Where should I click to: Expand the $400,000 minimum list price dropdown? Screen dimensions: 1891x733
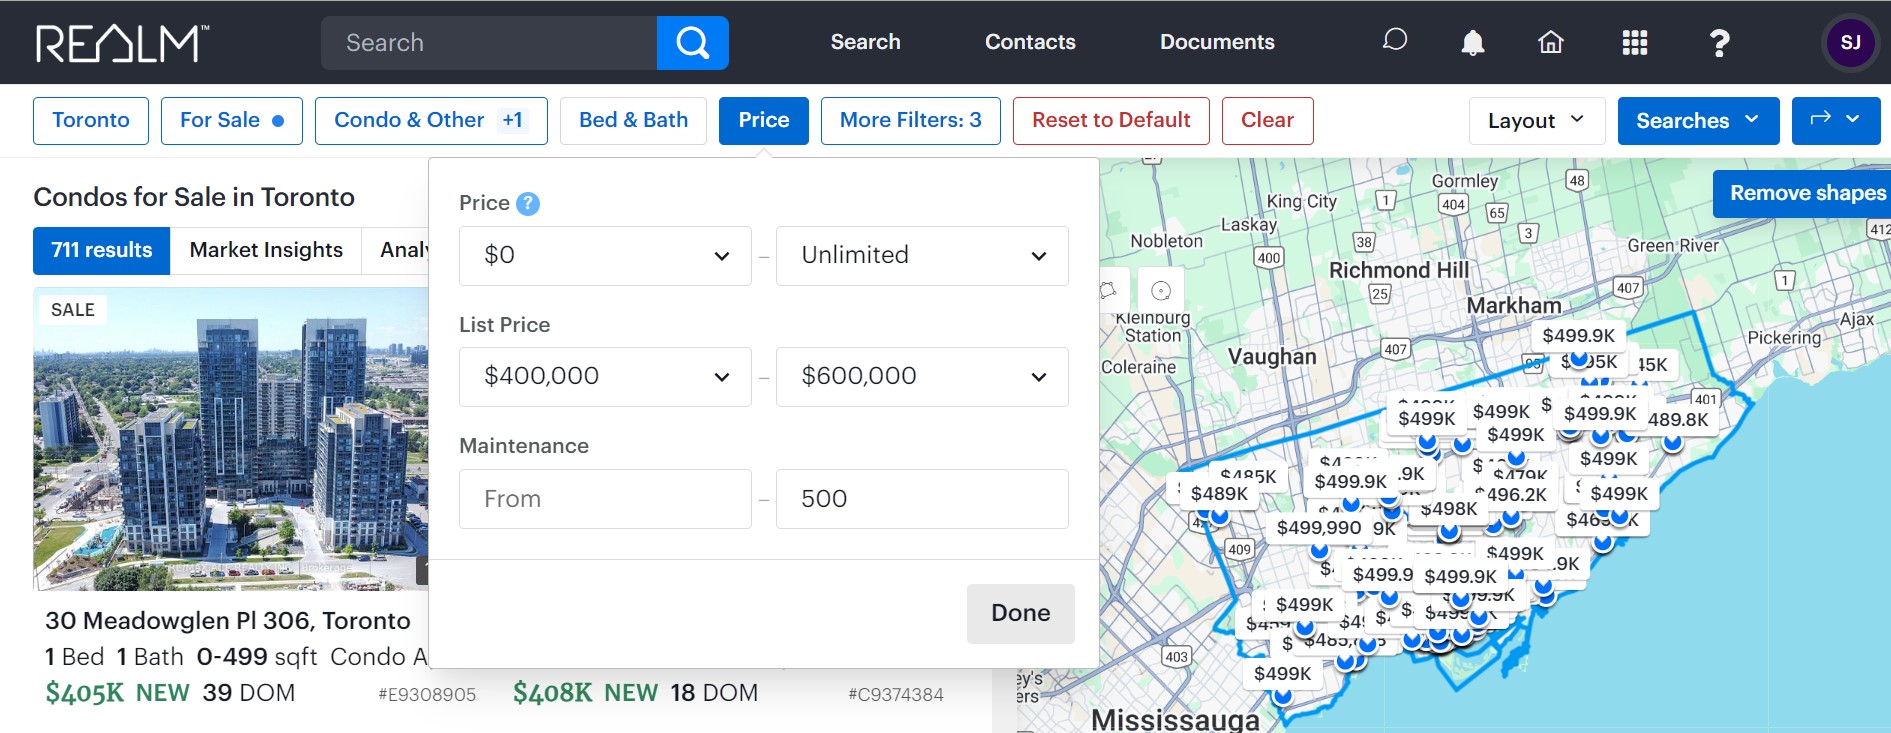tap(605, 377)
